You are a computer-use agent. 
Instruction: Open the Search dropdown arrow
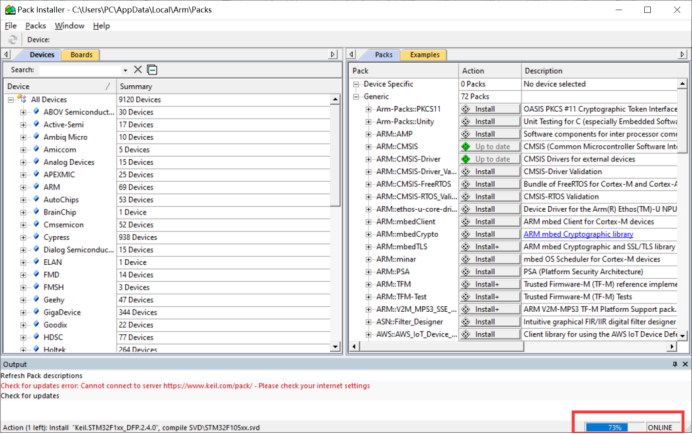[125, 70]
